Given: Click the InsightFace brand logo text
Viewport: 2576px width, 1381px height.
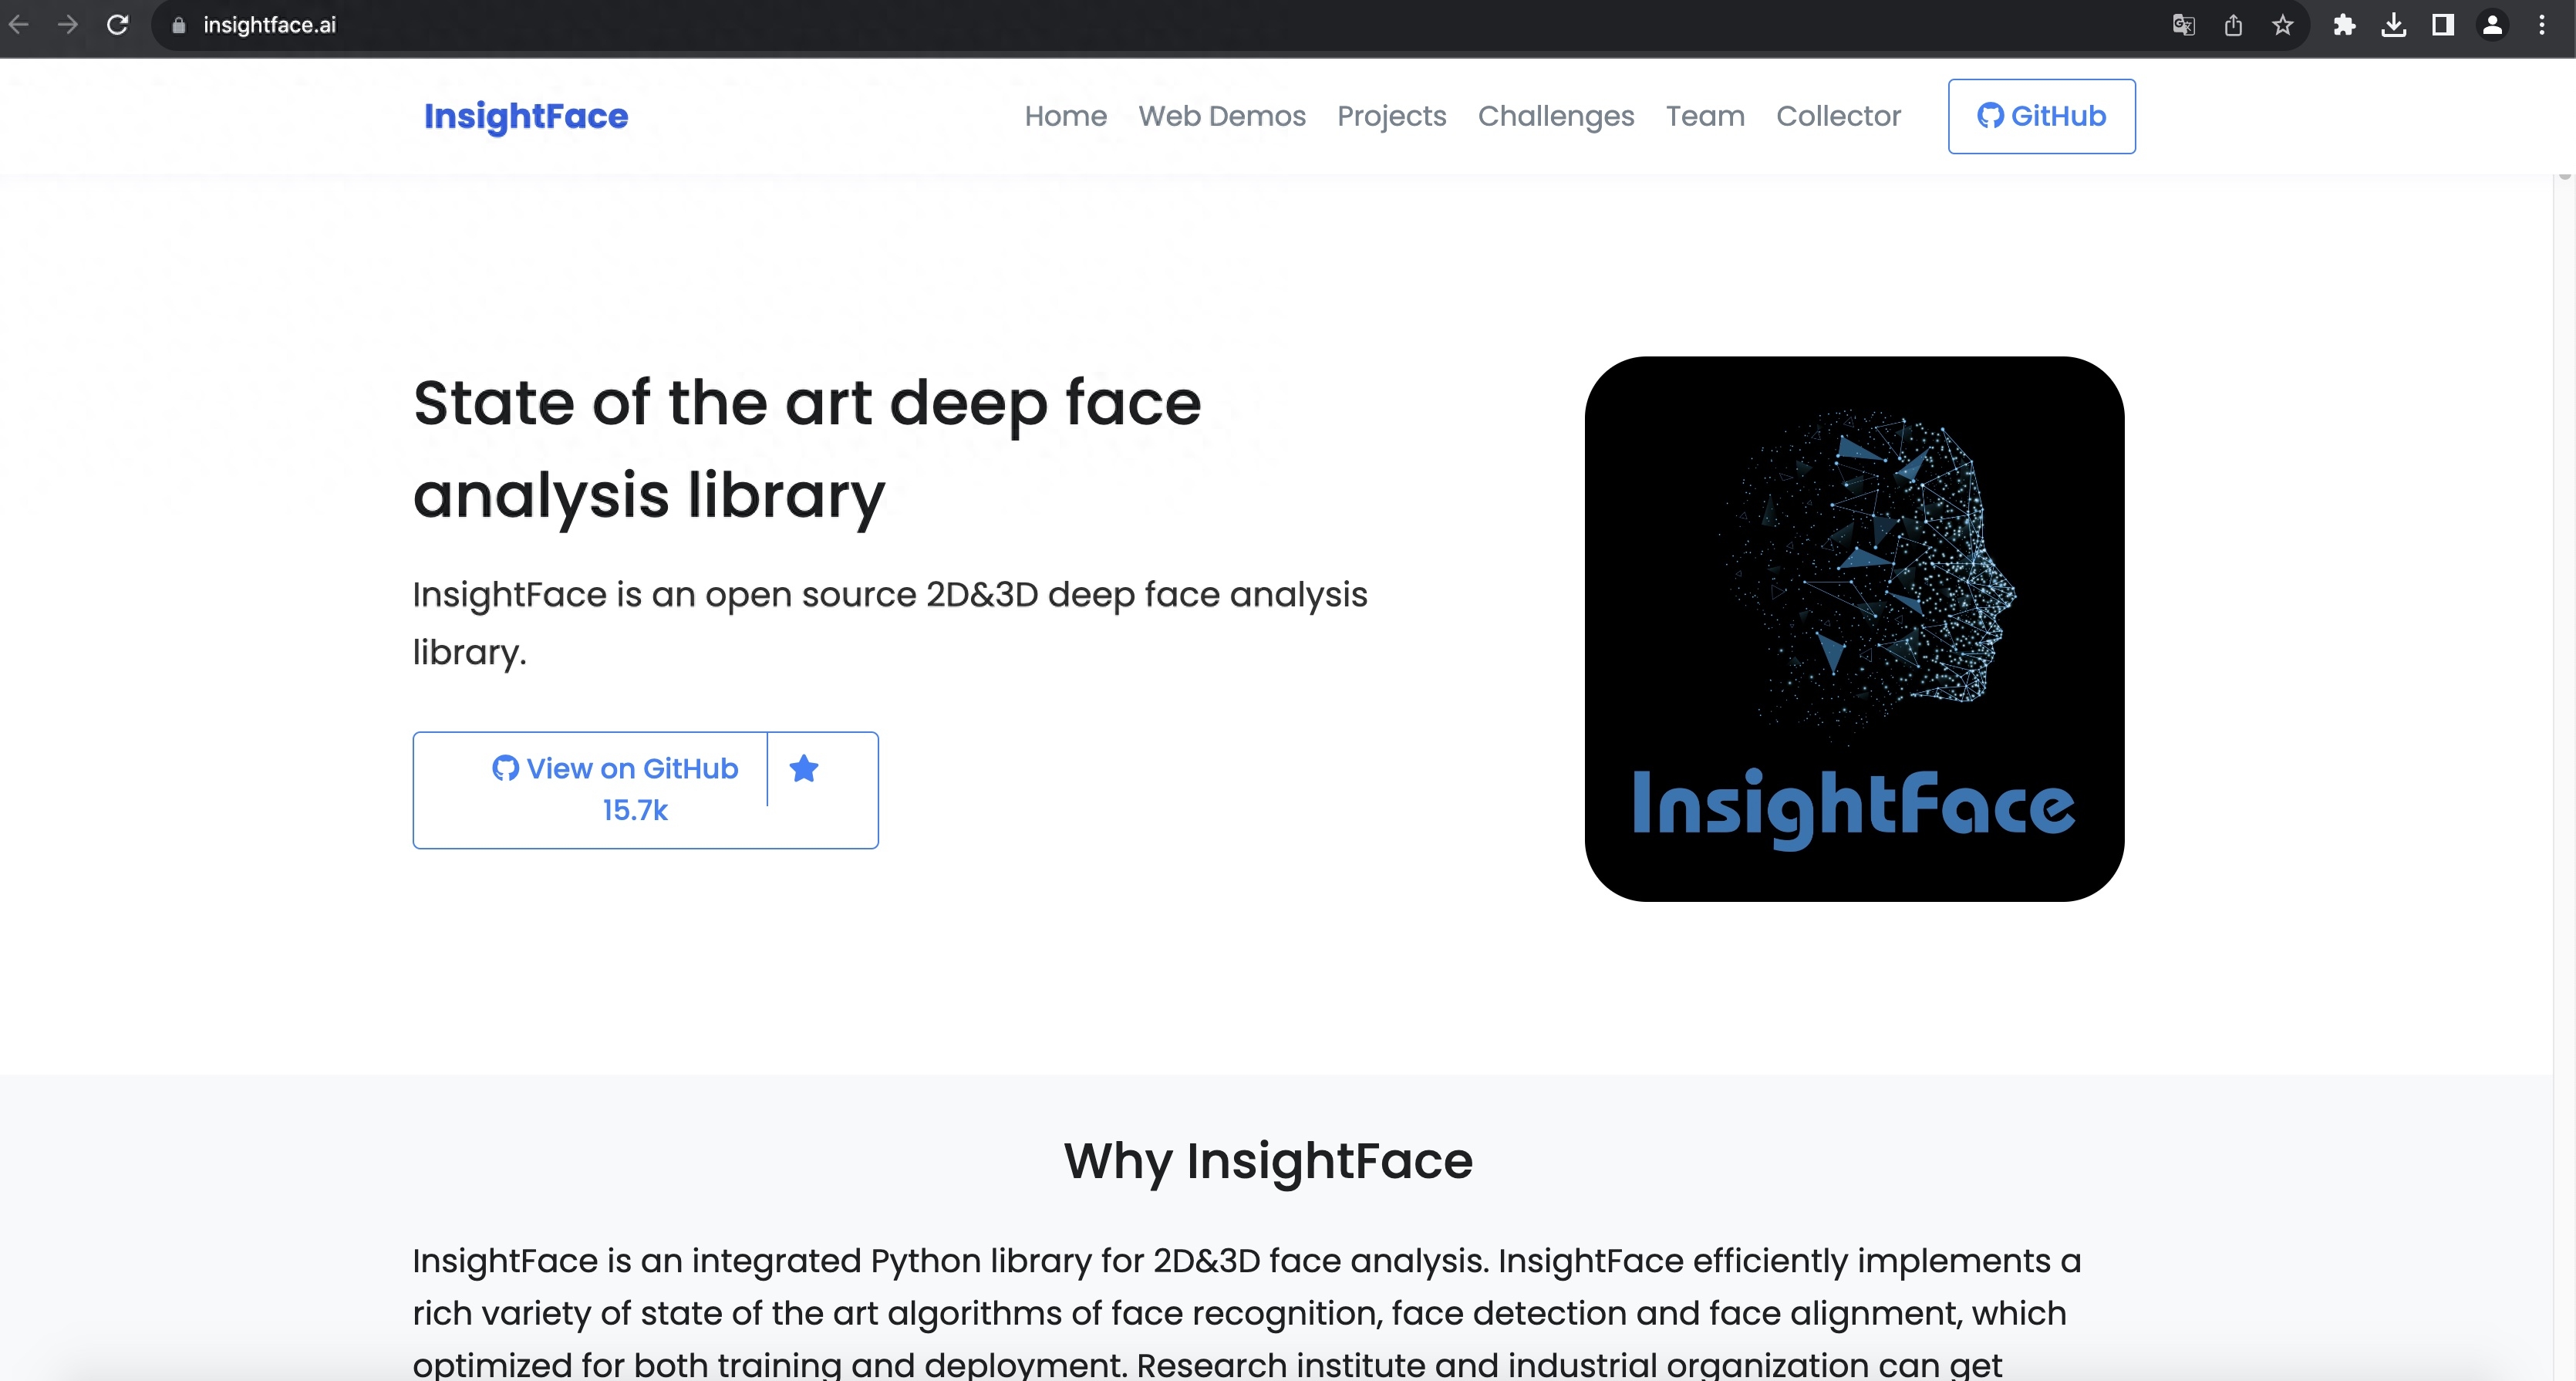Looking at the screenshot, I should tap(526, 116).
